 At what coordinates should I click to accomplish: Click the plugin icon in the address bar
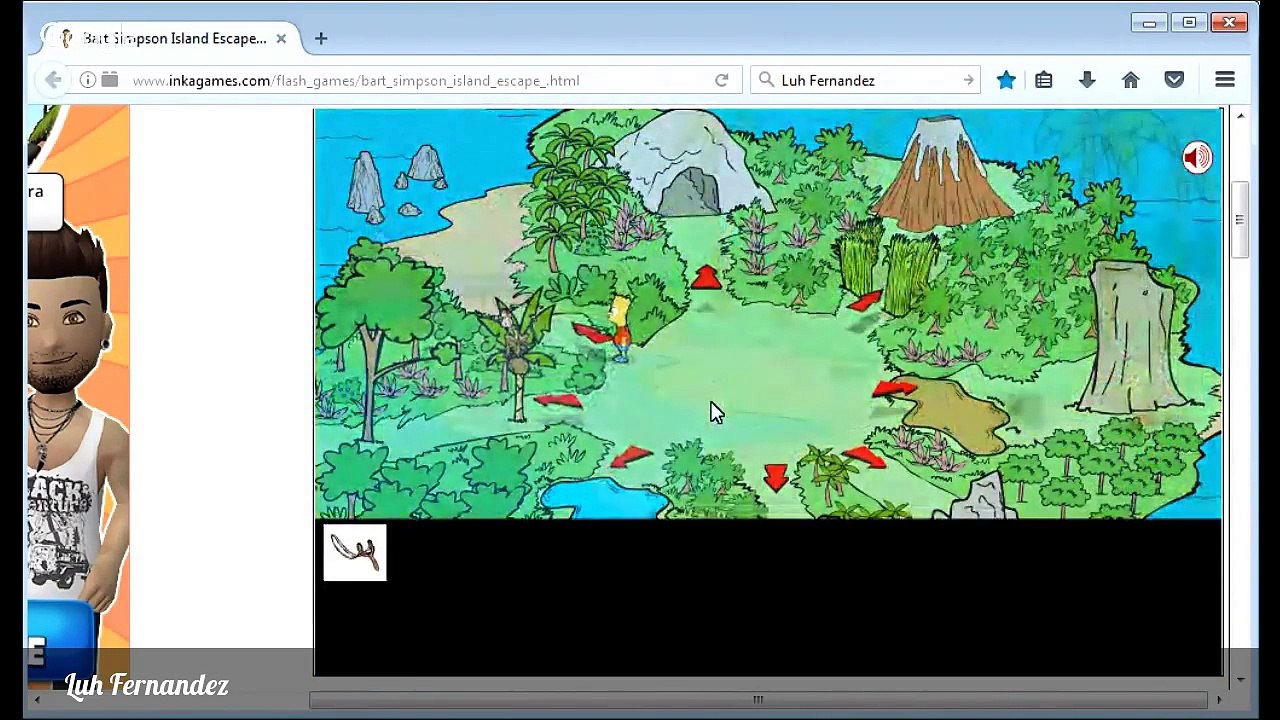click(110, 80)
